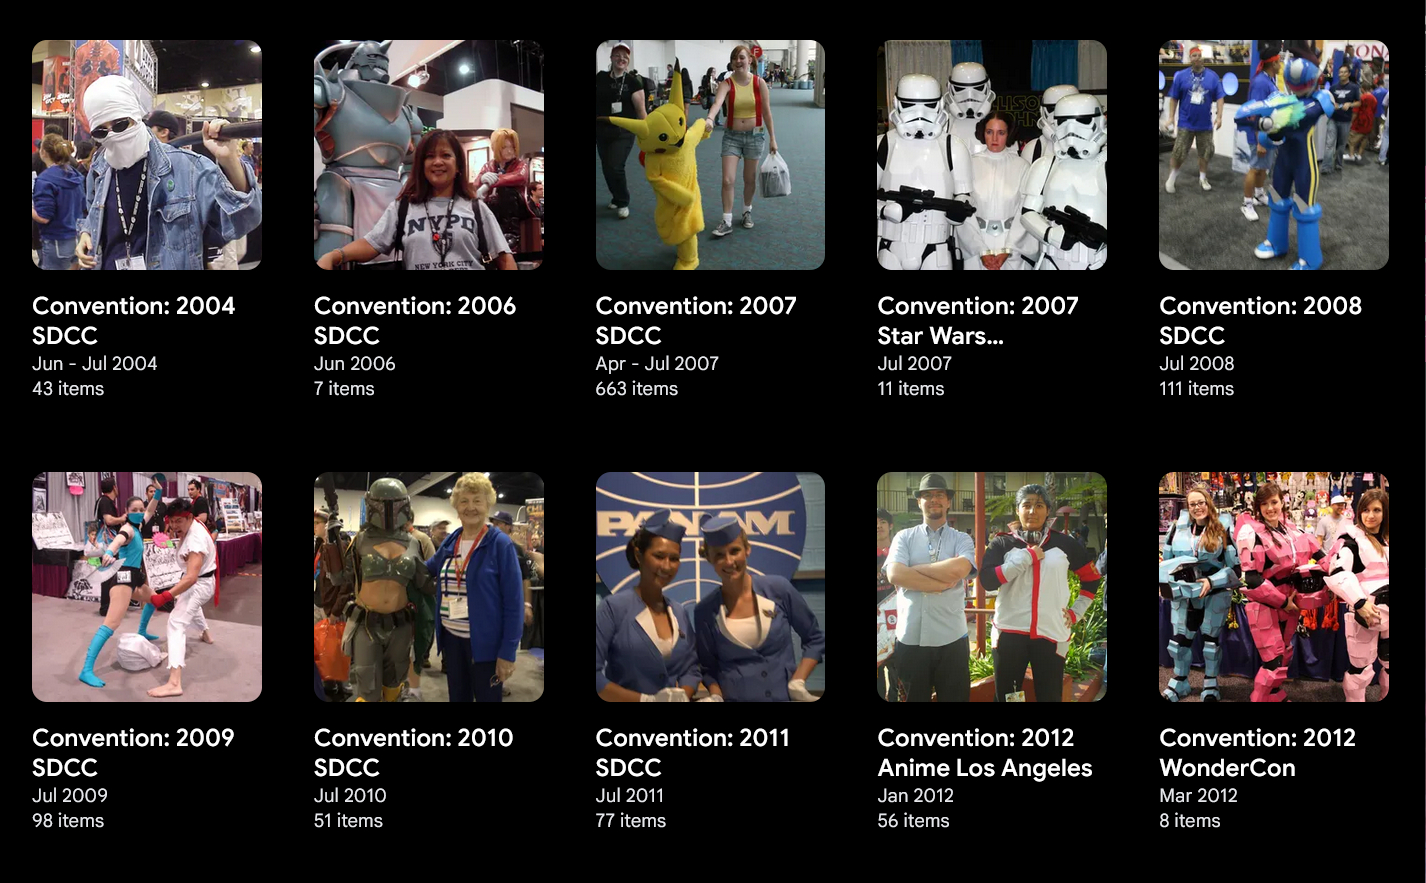Open the Convention: 2010 SDCC title link

pos(414,752)
